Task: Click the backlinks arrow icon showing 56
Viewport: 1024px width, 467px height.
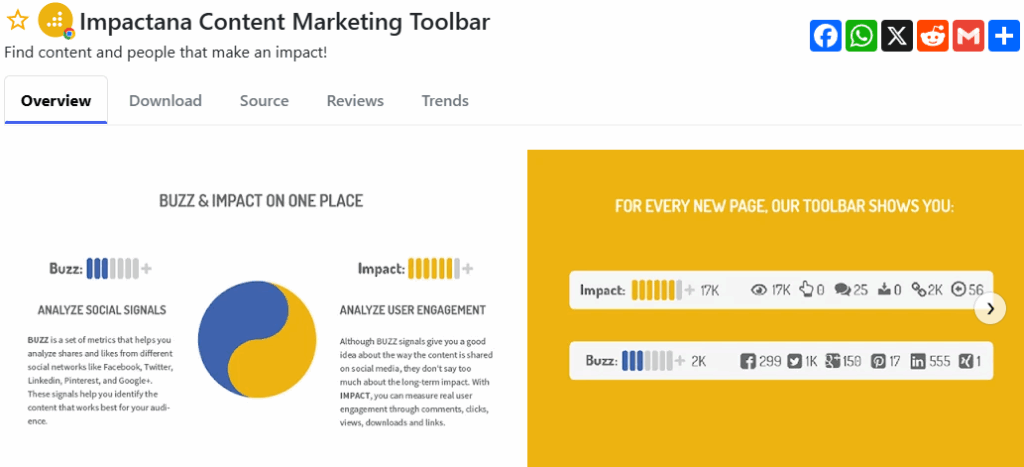Action: click(959, 289)
